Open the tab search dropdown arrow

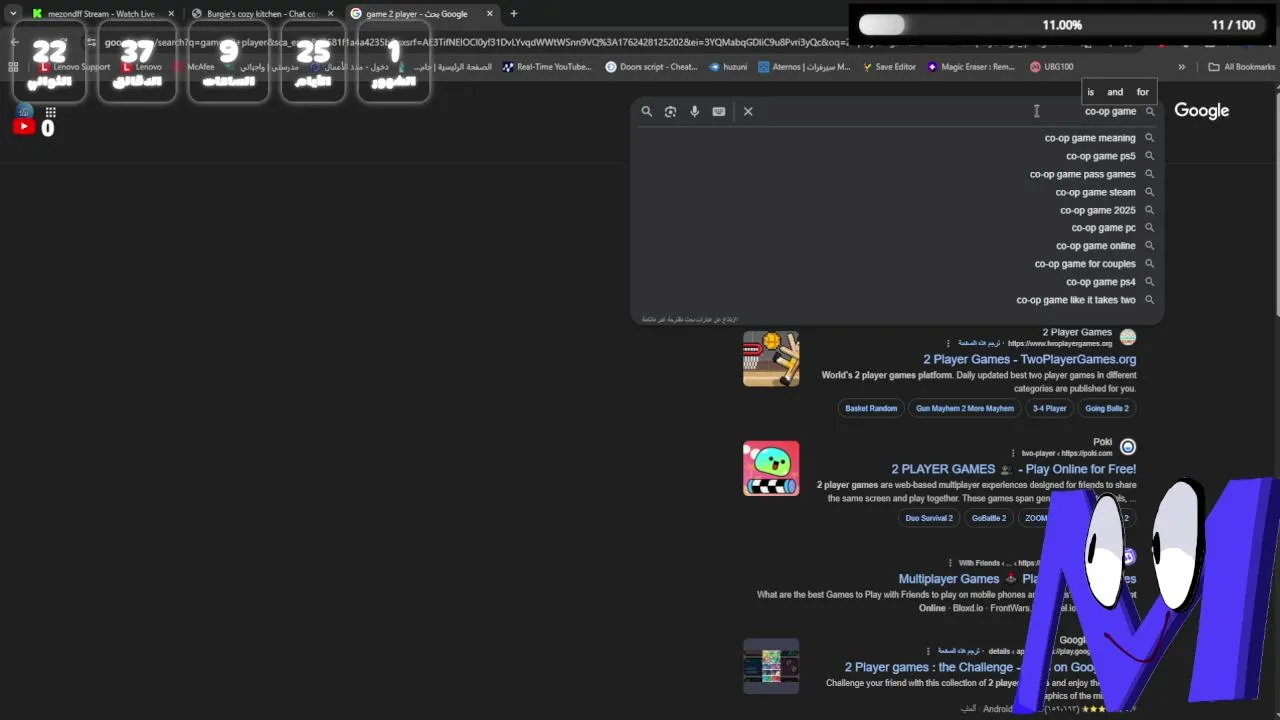click(12, 14)
